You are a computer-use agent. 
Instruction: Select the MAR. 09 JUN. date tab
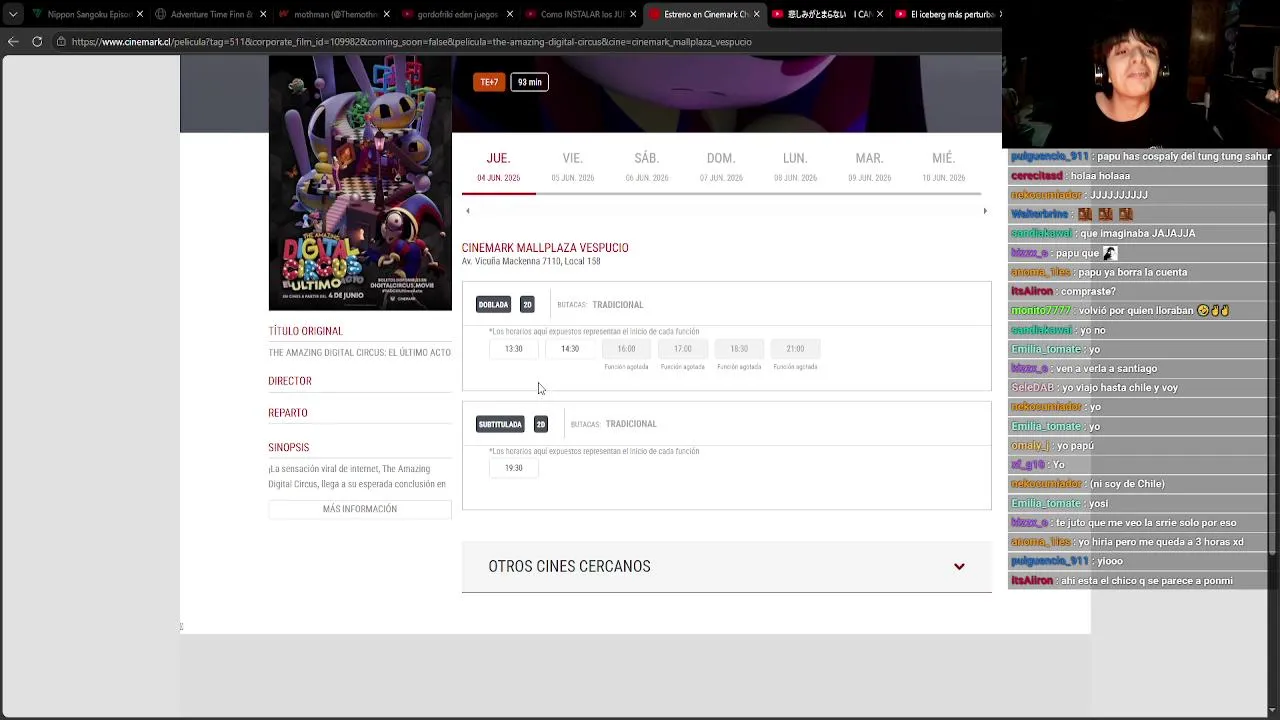point(869,167)
